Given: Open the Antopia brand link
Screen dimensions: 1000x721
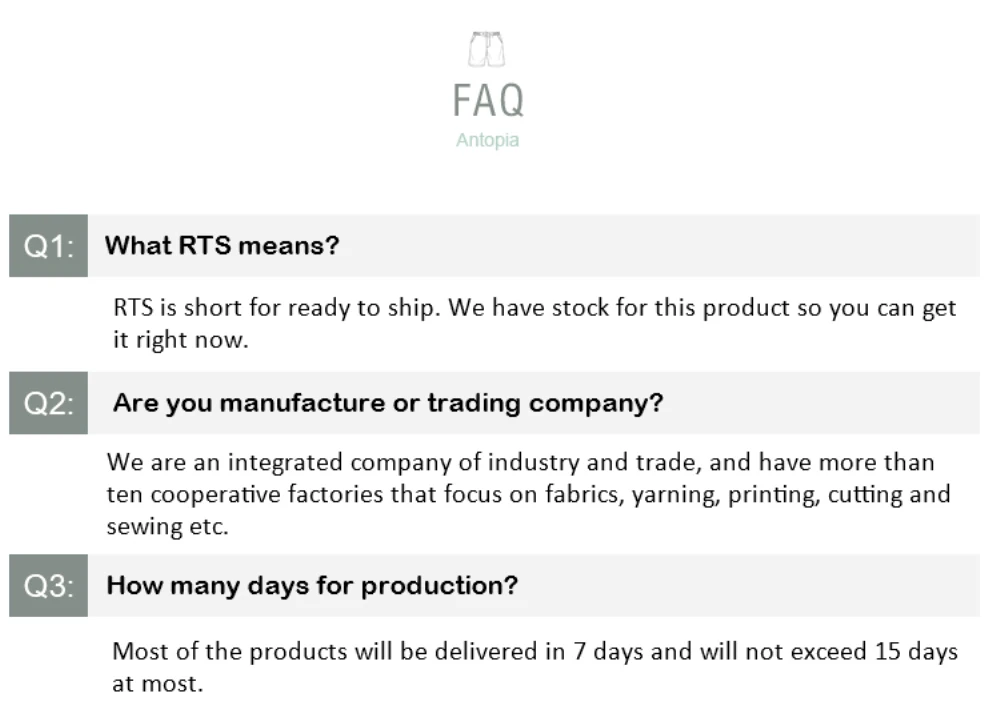Looking at the screenshot, I should [487, 140].
